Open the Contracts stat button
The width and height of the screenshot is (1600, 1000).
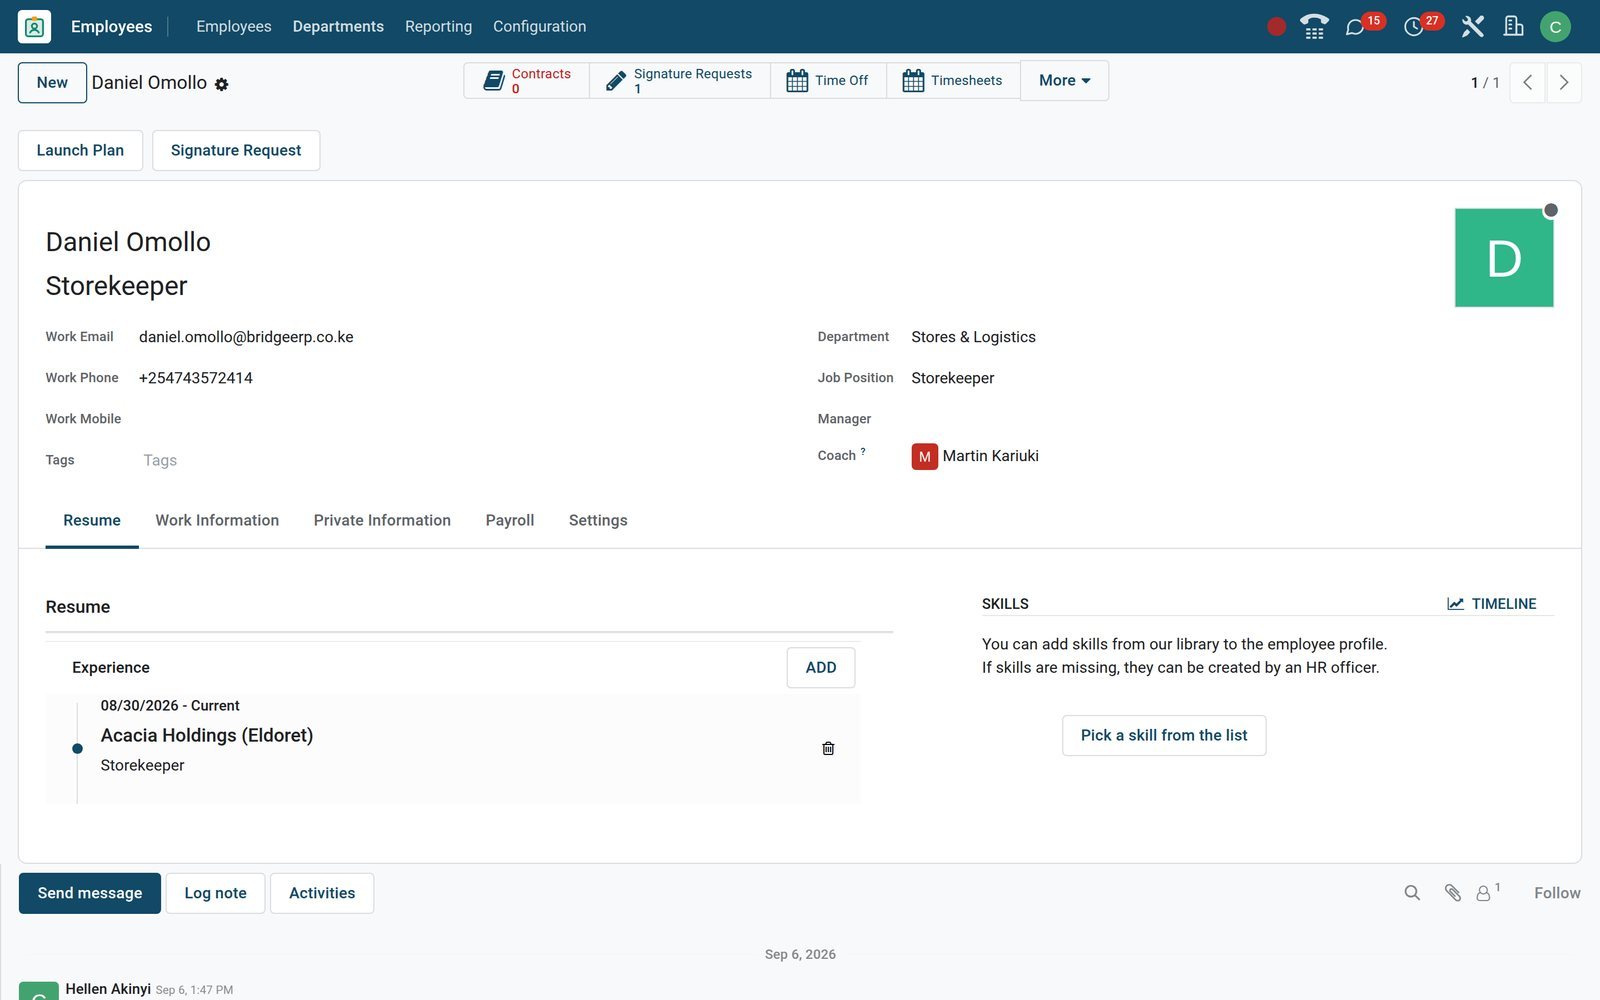[527, 81]
